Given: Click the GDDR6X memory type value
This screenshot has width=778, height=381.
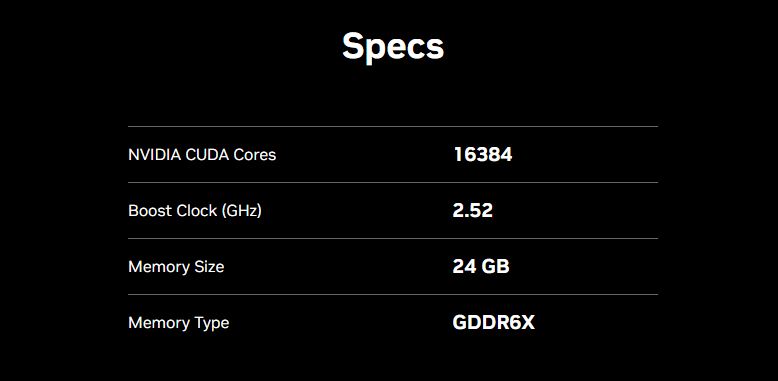Looking at the screenshot, I should pos(494,323).
